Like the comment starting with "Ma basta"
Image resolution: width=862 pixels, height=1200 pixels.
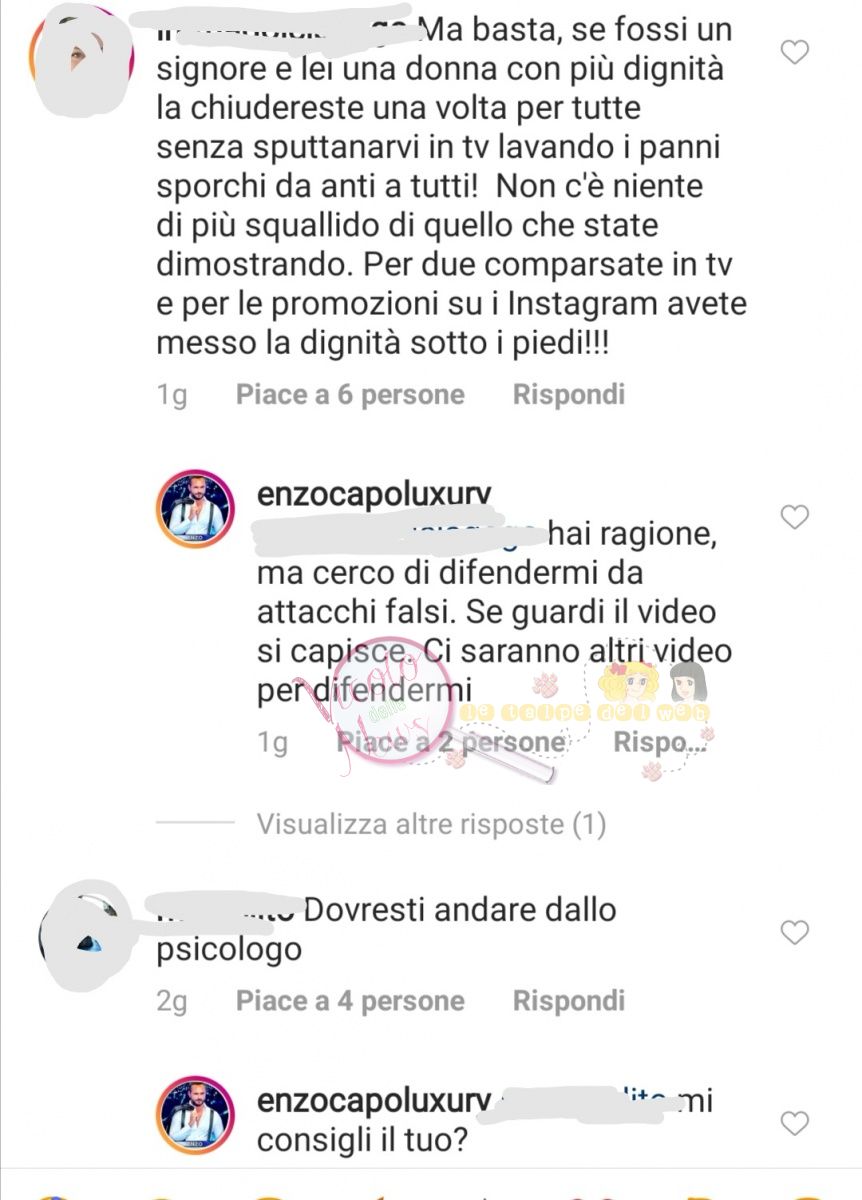click(x=794, y=52)
